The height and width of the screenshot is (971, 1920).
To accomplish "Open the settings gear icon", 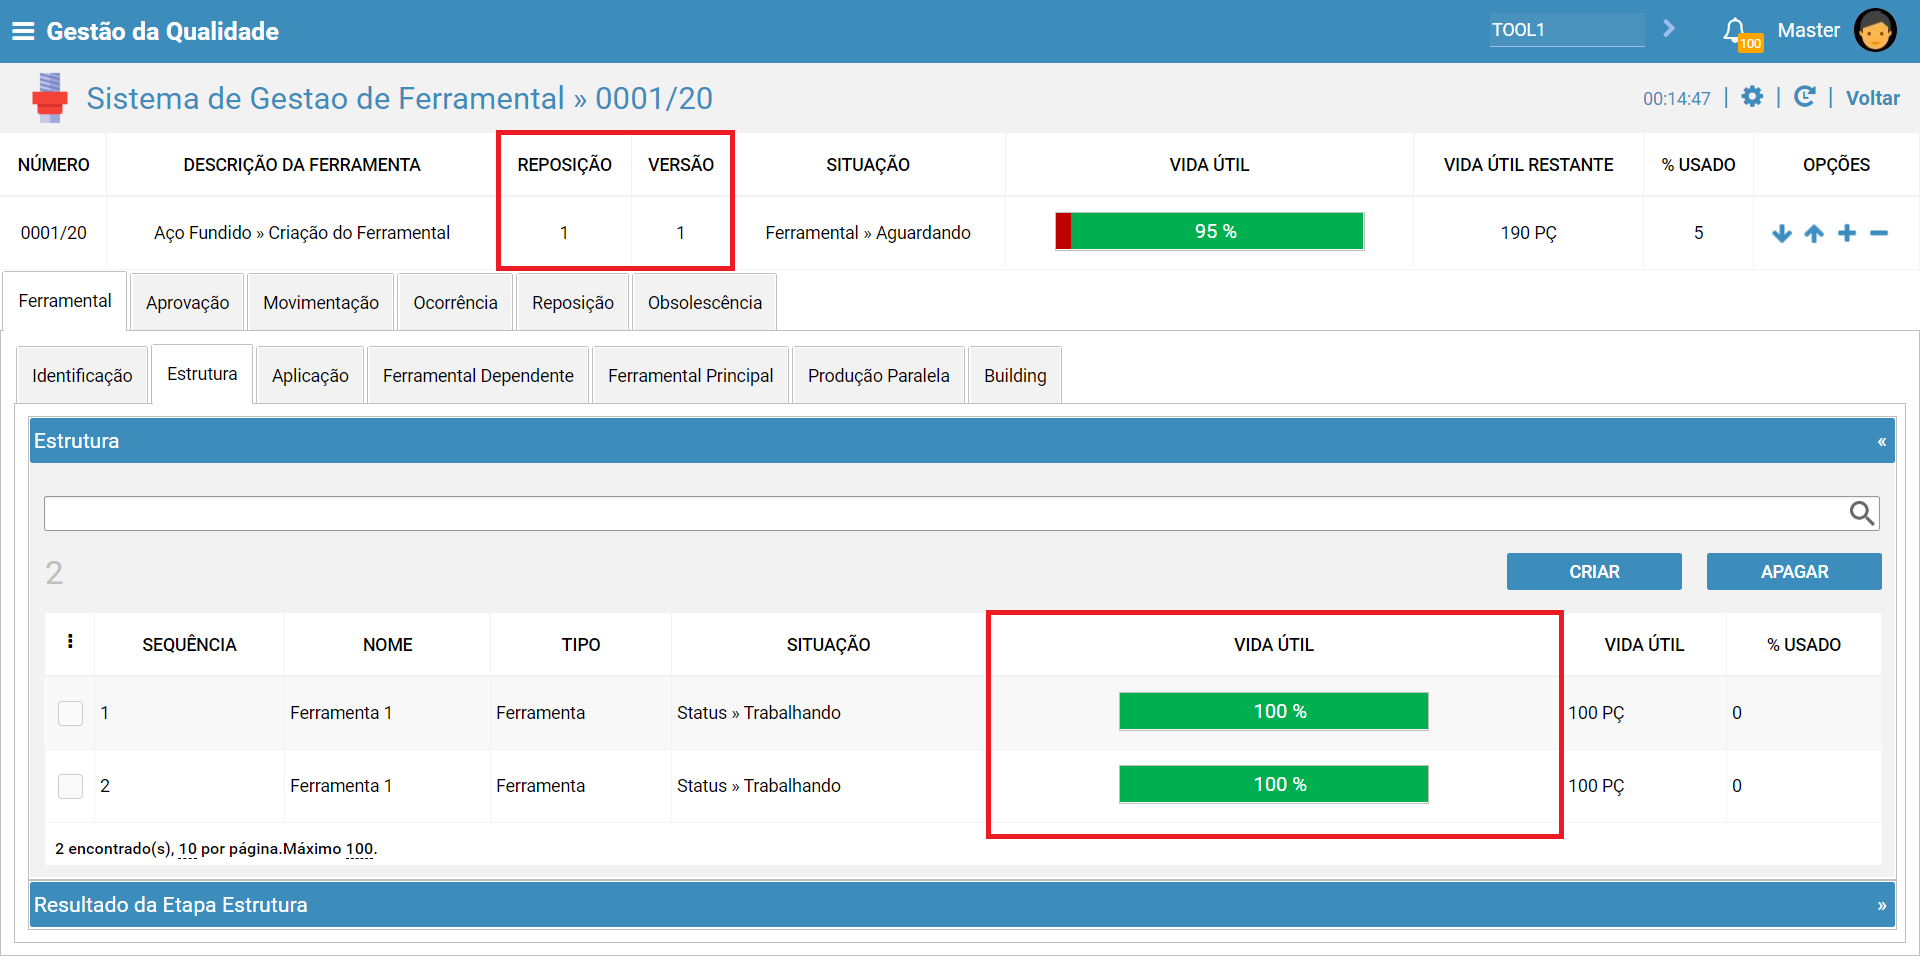I will tap(1752, 96).
